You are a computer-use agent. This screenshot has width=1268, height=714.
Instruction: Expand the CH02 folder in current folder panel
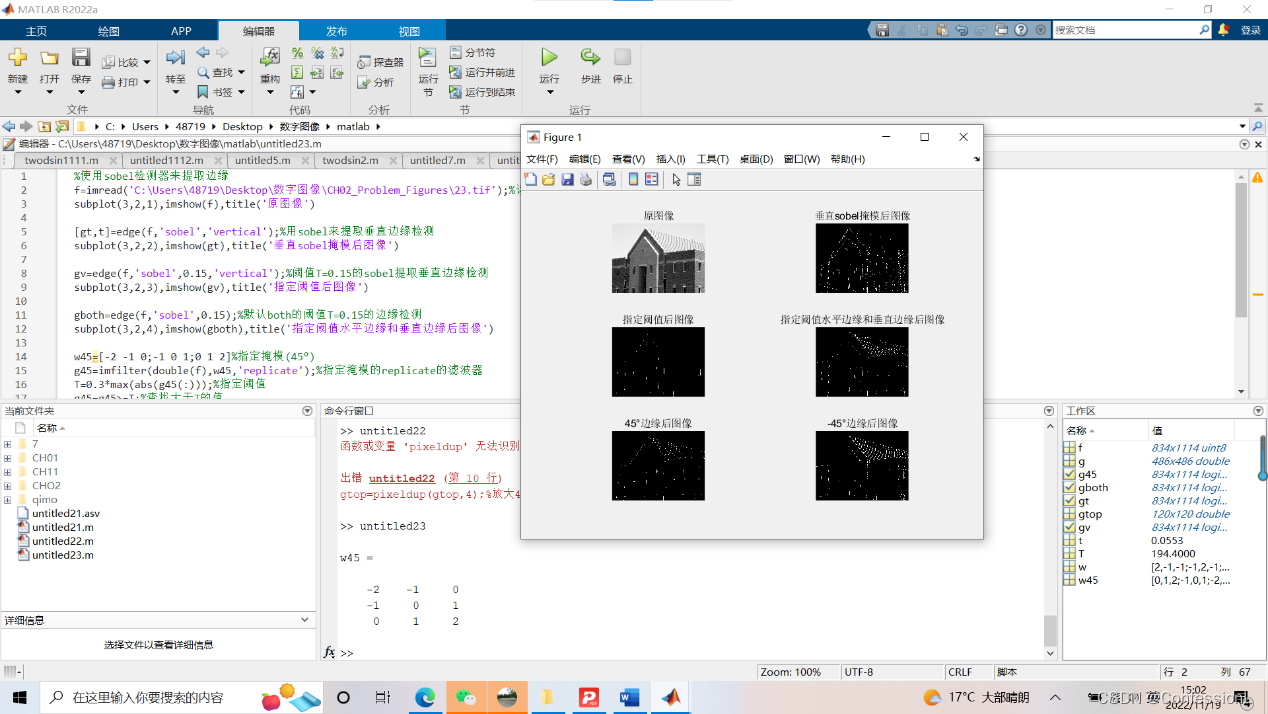7,486
